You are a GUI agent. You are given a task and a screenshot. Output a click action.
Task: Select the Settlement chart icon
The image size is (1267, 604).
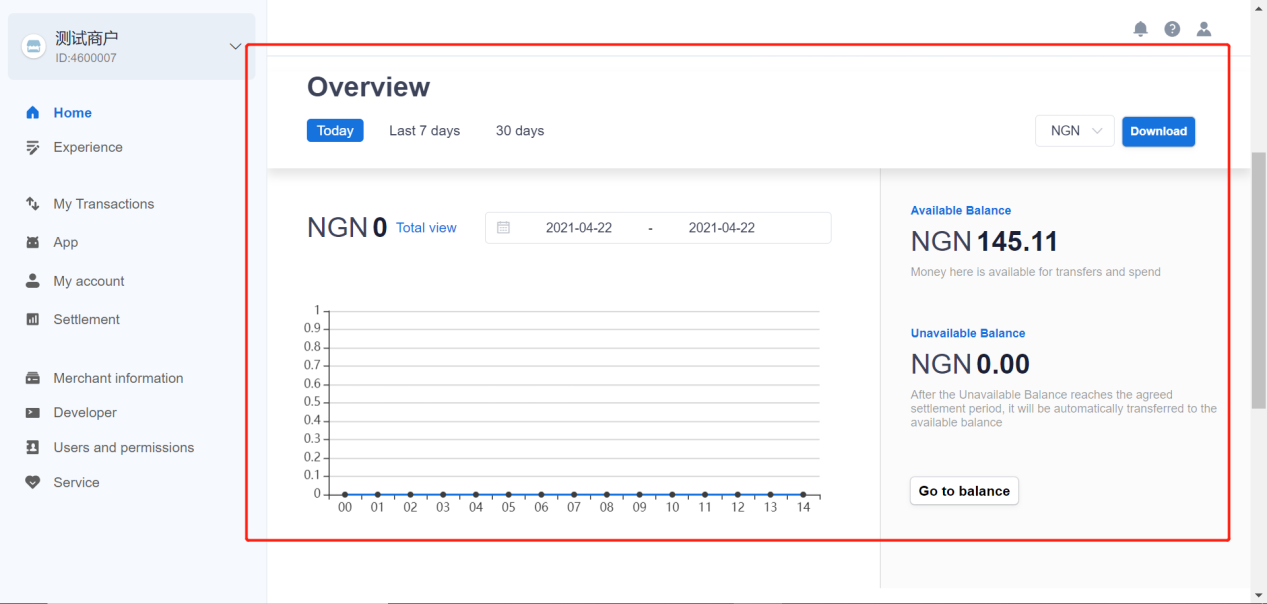coord(33,320)
